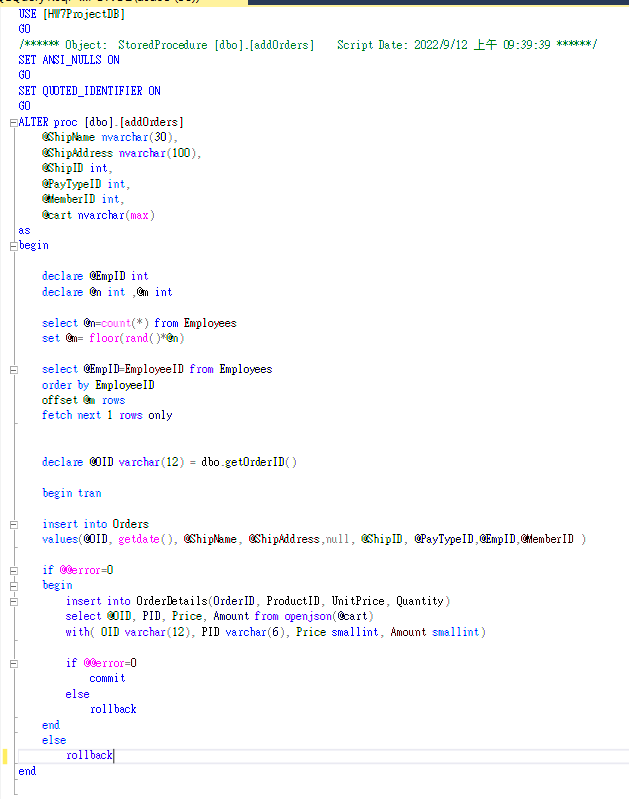Click the select @n=count(*) from Employees line
The height and width of the screenshot is (799, 629).
pyautogui.click(x=139, y=323)
